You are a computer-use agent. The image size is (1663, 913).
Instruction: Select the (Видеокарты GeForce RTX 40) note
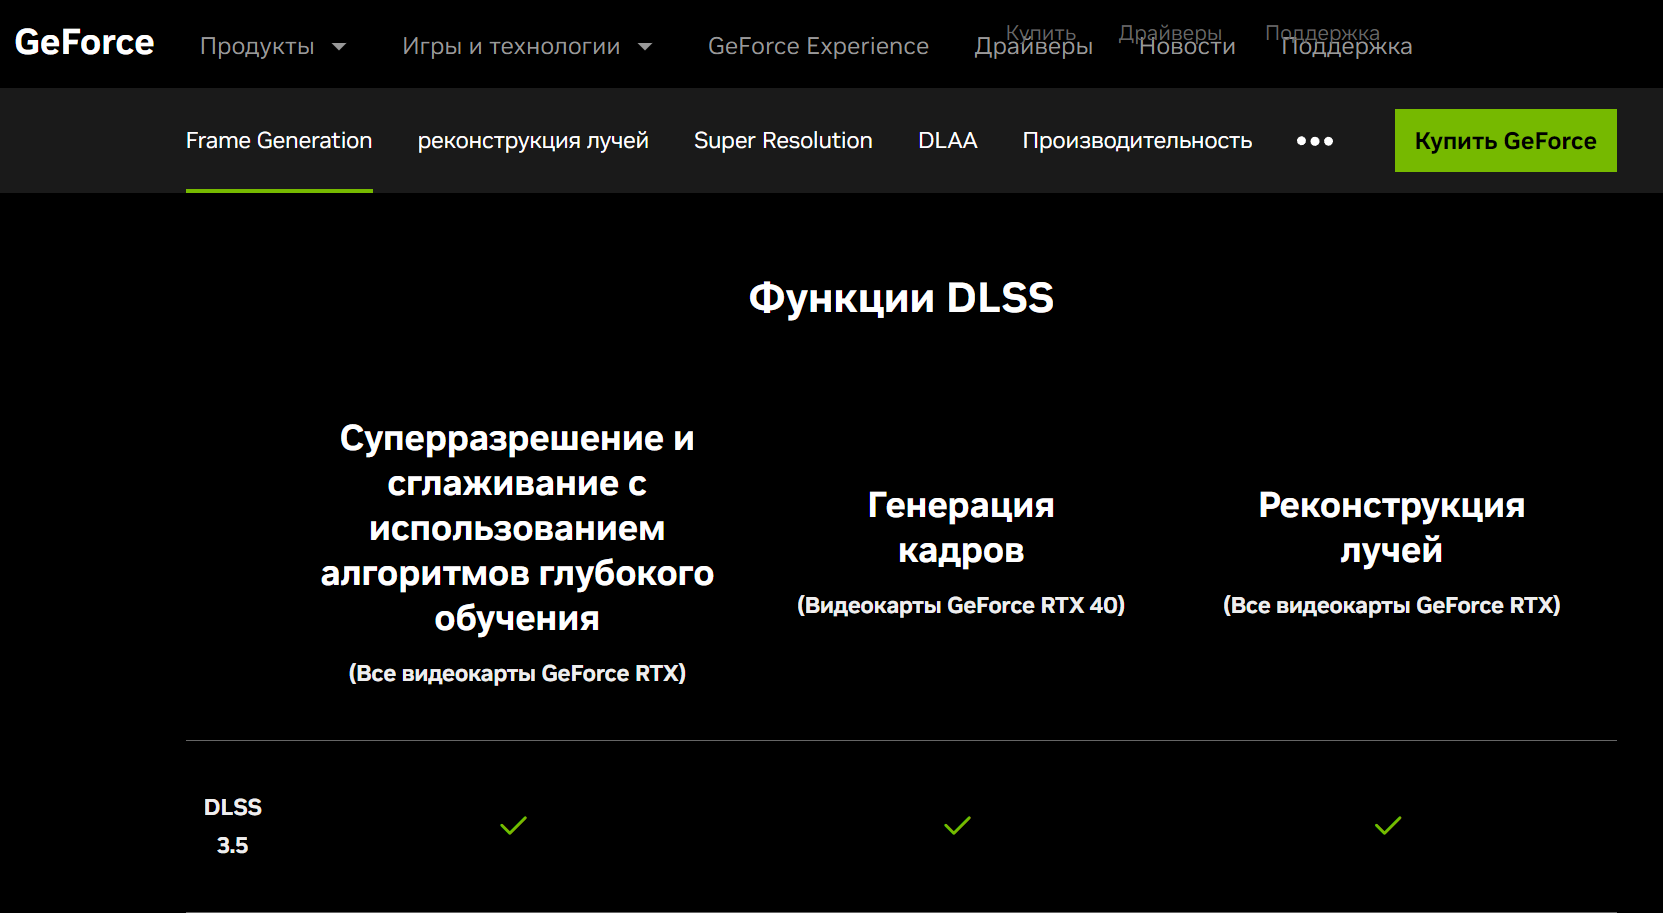coord(961,605)
